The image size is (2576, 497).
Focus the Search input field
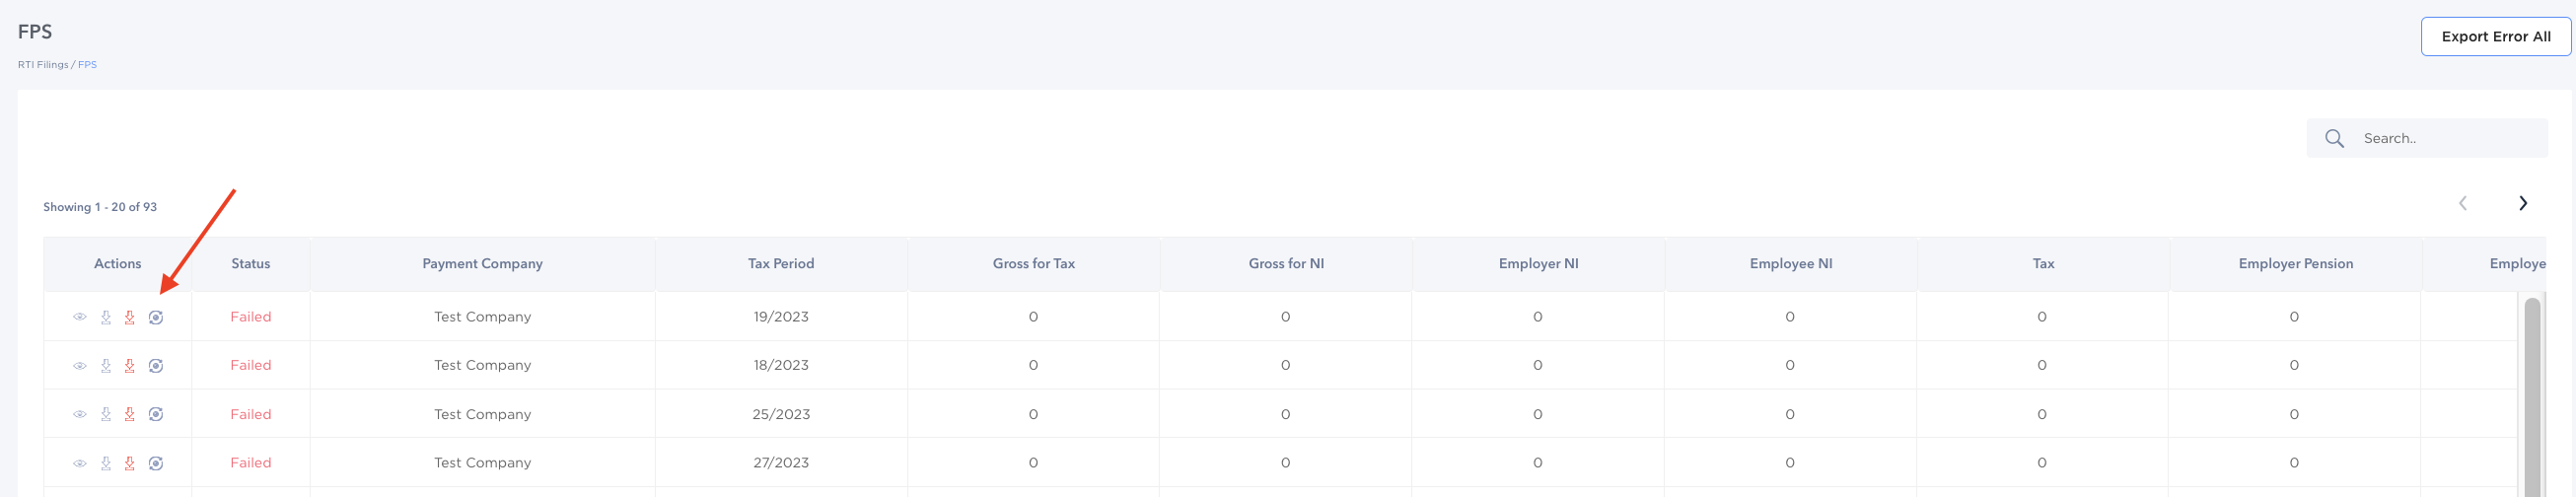(2450, 139)
